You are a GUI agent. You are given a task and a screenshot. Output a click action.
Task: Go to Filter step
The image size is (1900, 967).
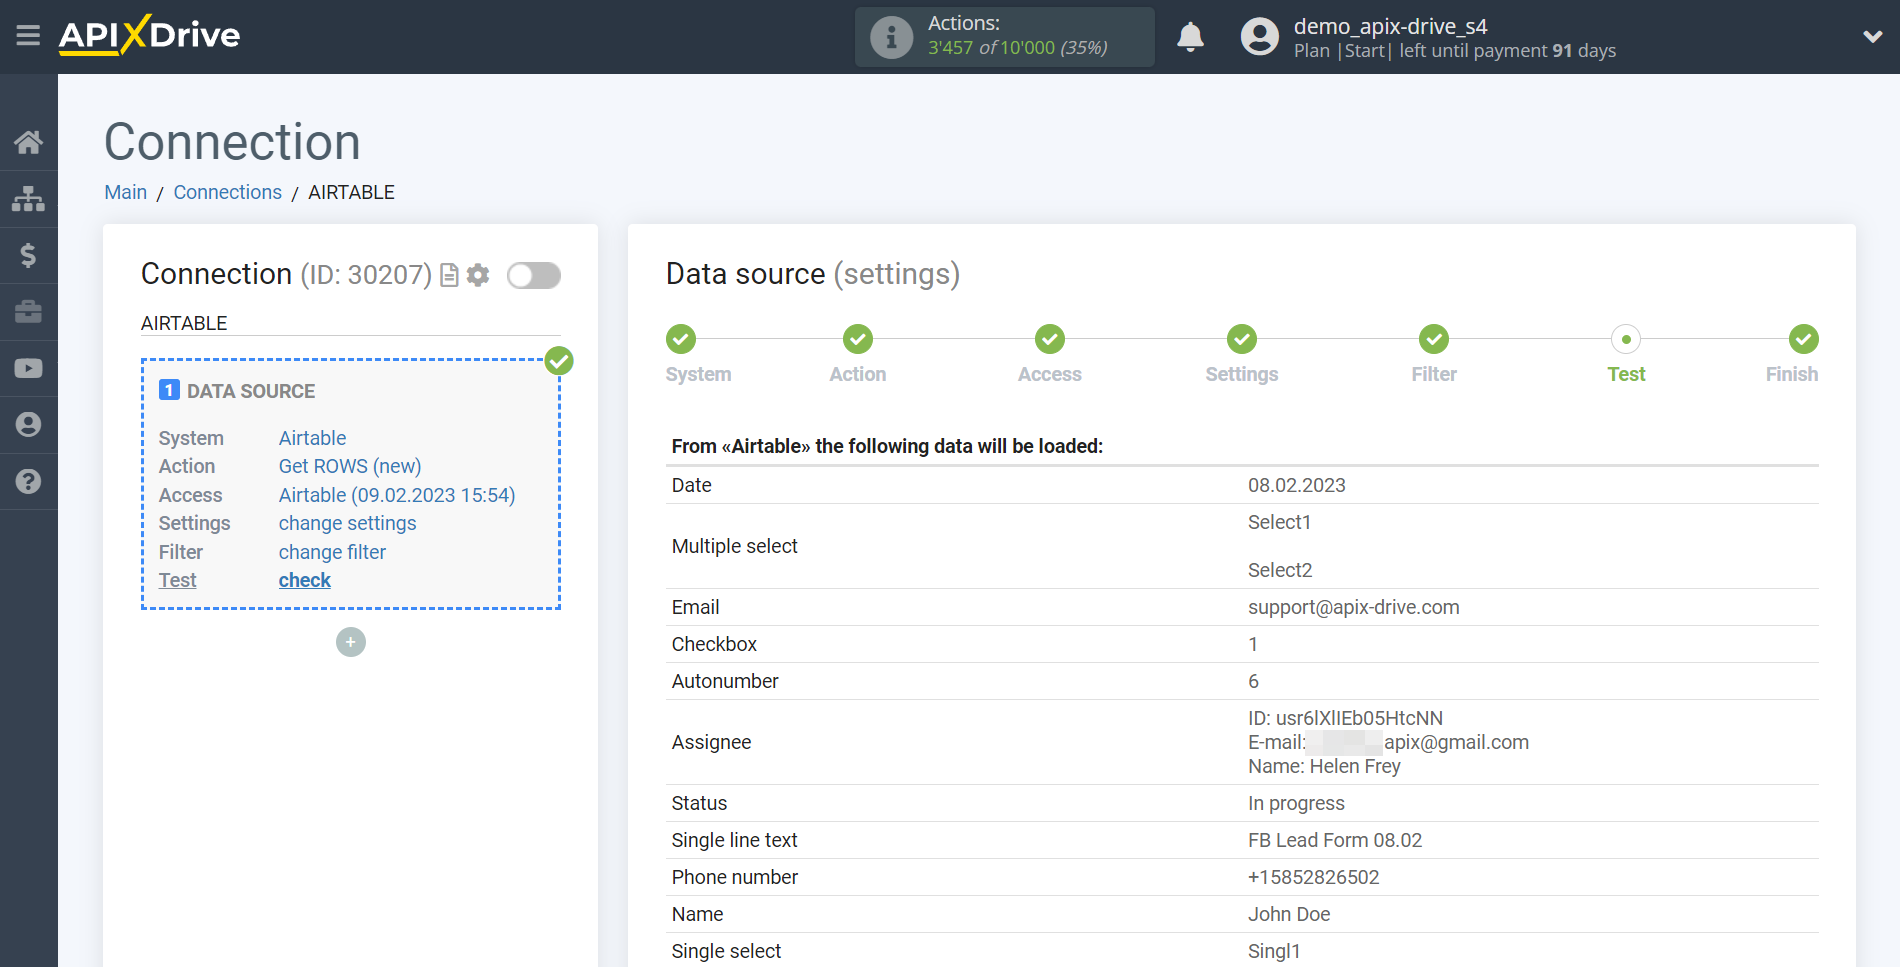[x=1434, y=374]
